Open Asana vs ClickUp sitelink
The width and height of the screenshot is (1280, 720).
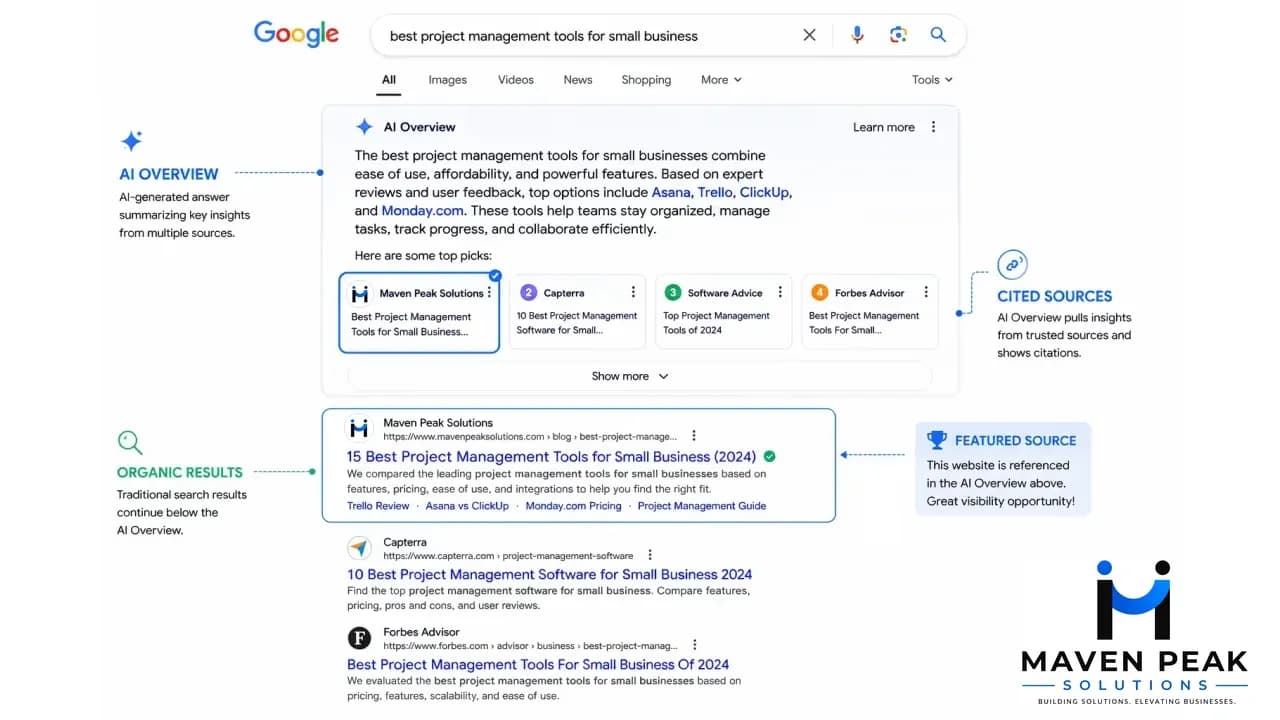click(467, 506)
